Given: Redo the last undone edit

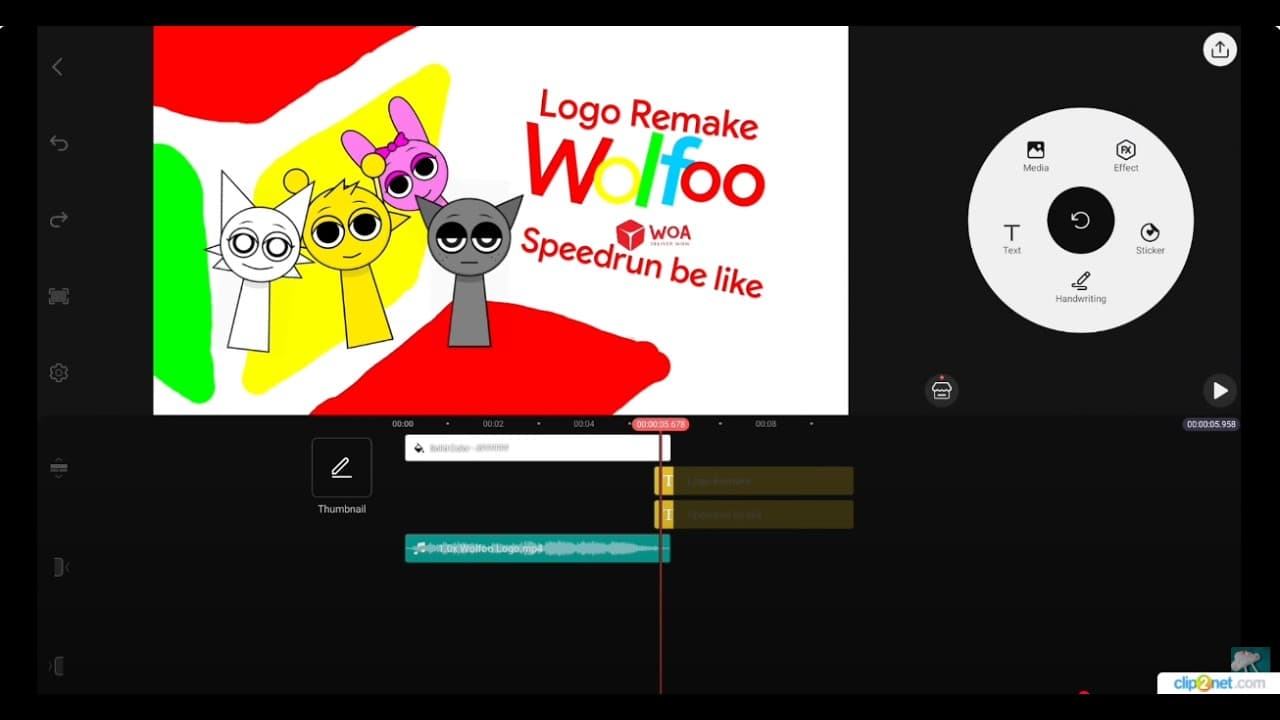Looking at the screenshot, I should [59, 219].
